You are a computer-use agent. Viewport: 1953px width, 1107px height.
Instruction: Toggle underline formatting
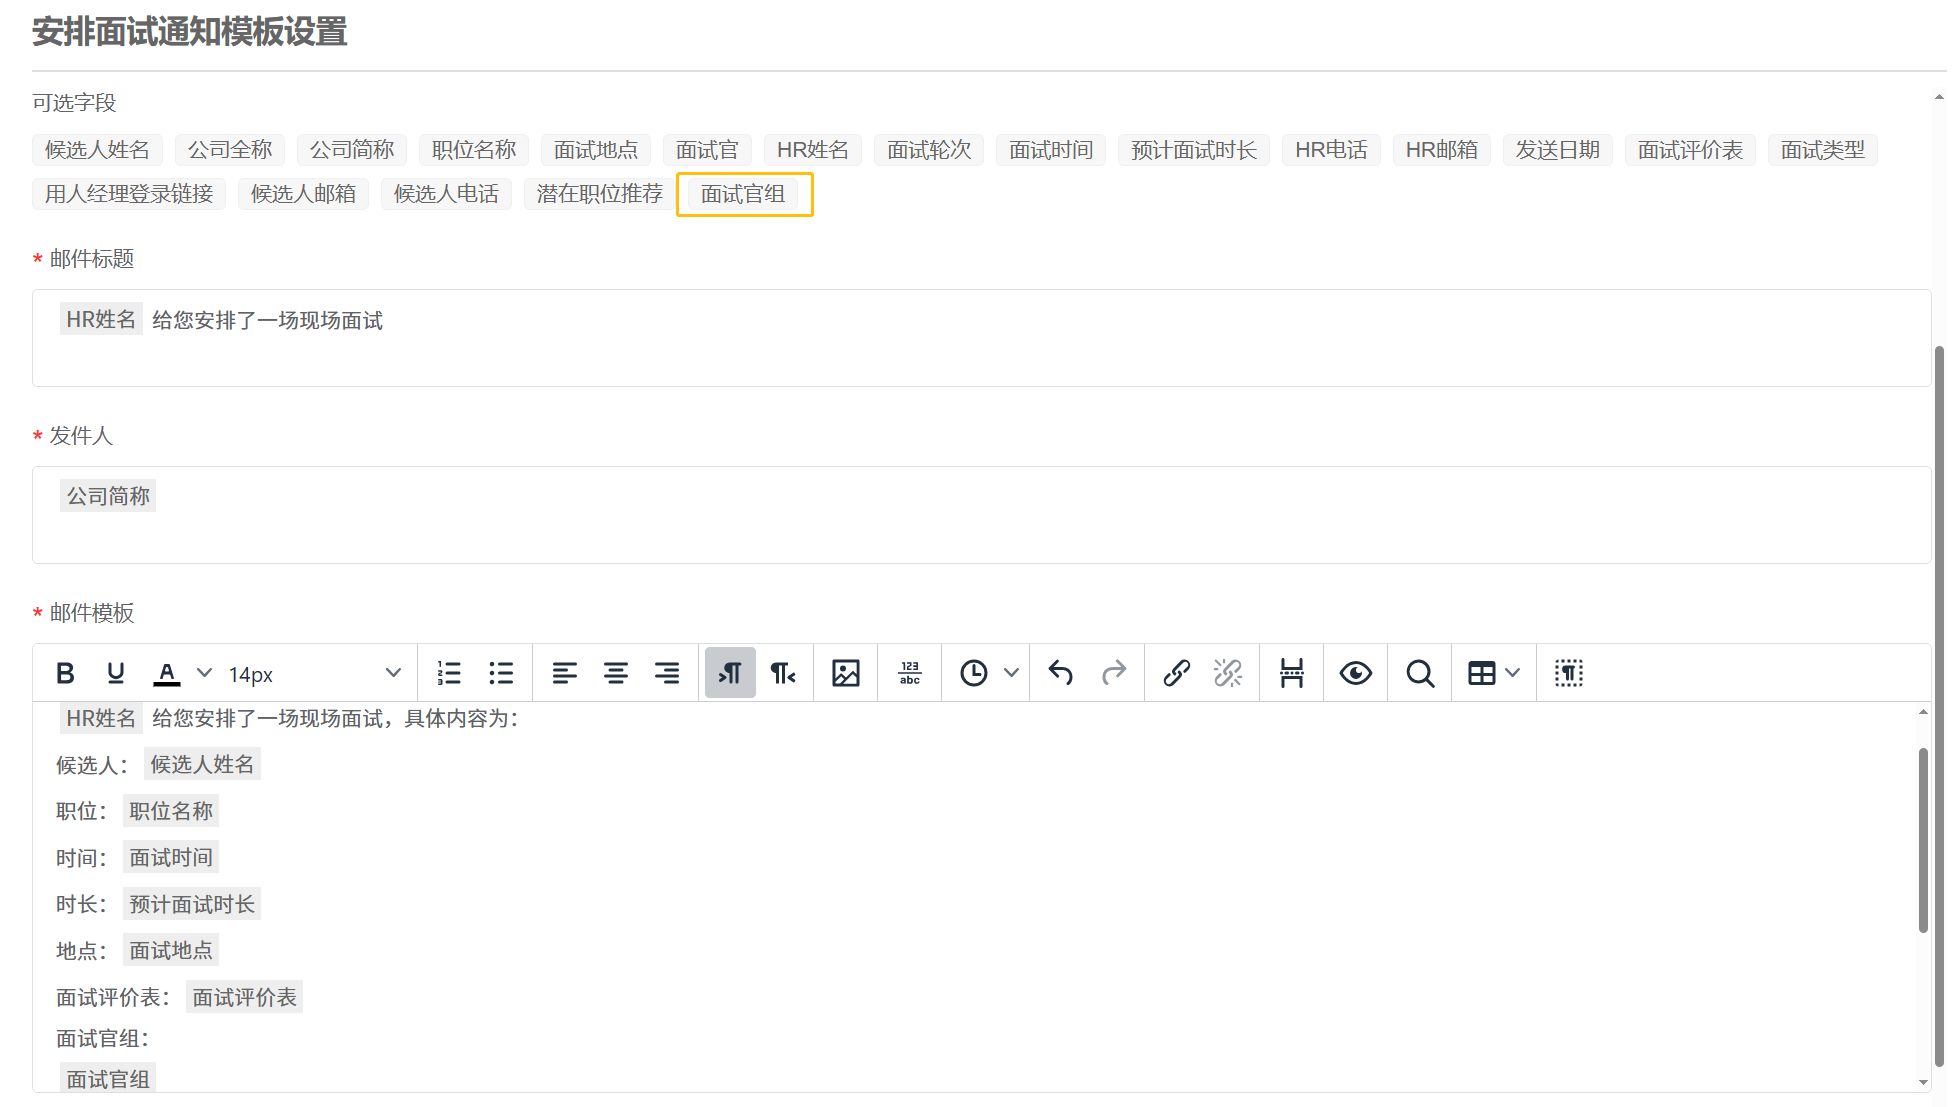point(116,673)
